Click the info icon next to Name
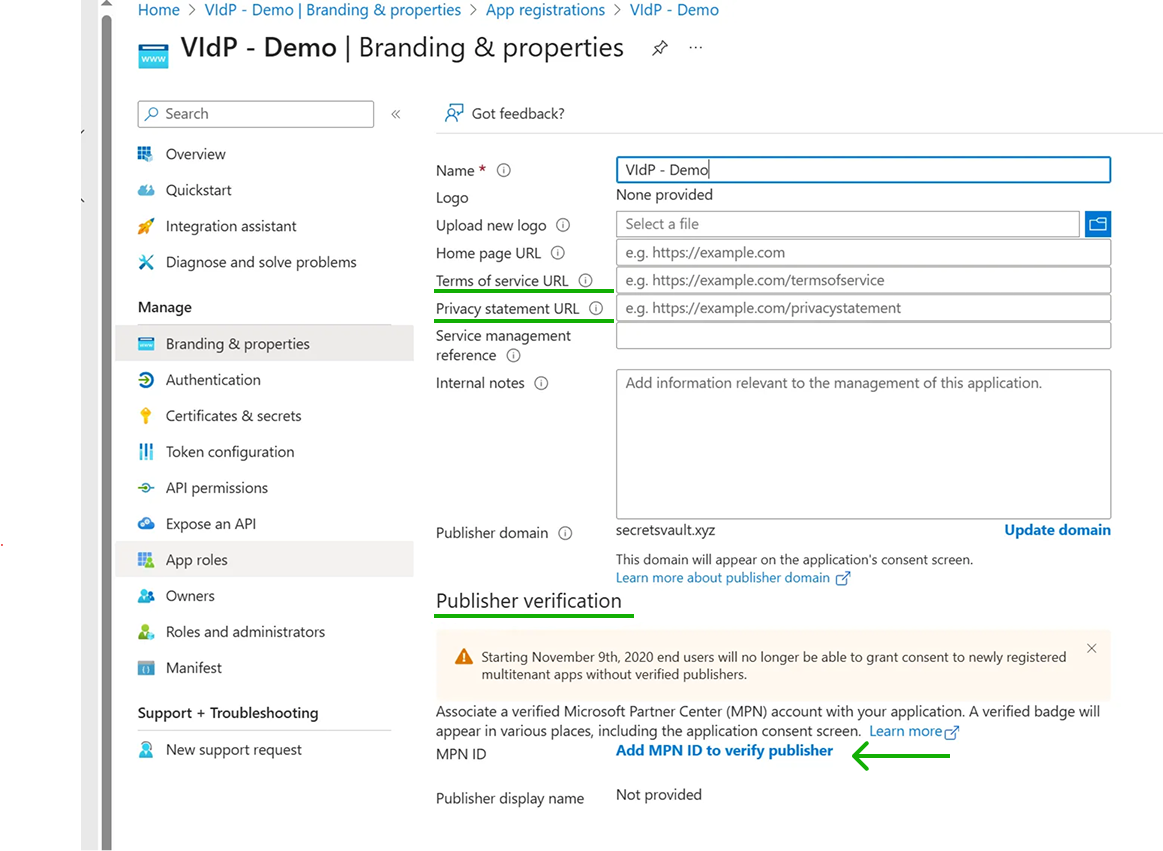This screenshot has height=851, width=1163. tap(504, 170)
